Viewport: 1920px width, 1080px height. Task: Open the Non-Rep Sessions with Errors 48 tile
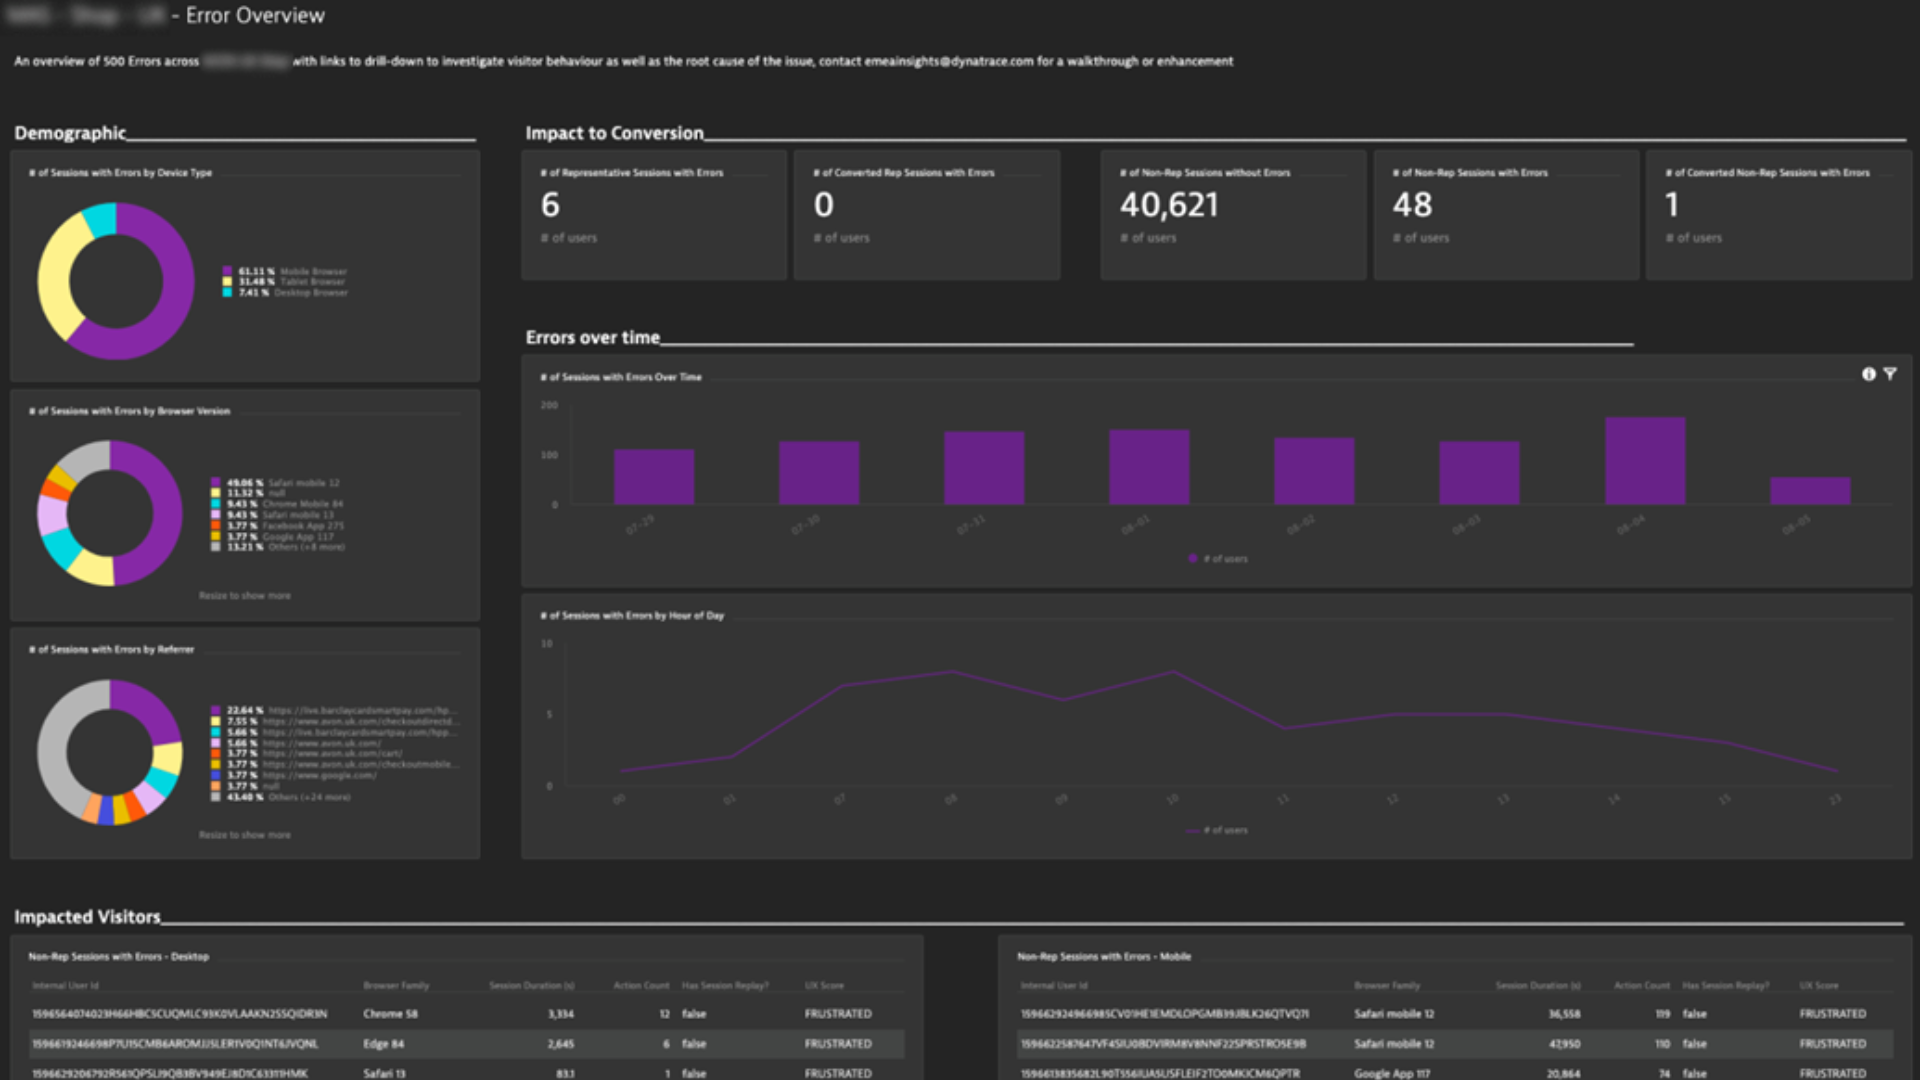point(1506,215)
